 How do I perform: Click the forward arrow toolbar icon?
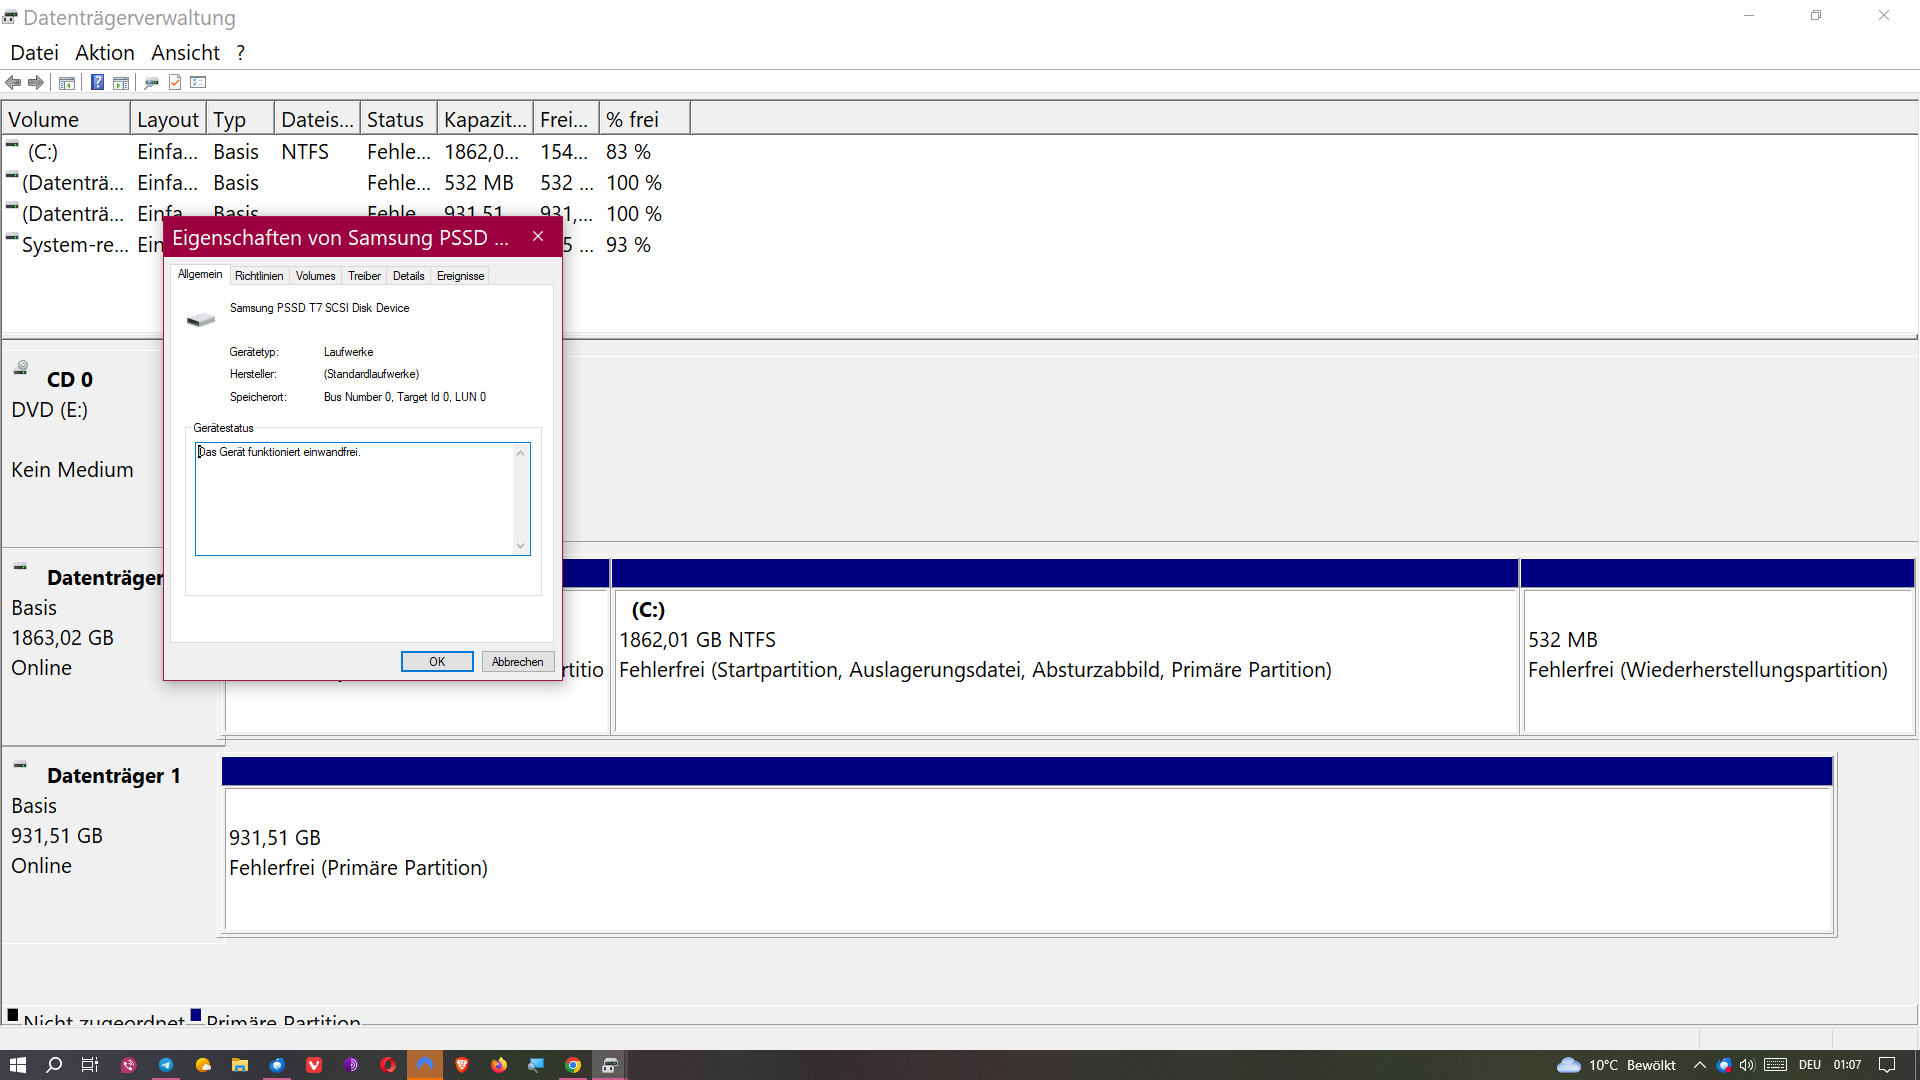point(36,82)
